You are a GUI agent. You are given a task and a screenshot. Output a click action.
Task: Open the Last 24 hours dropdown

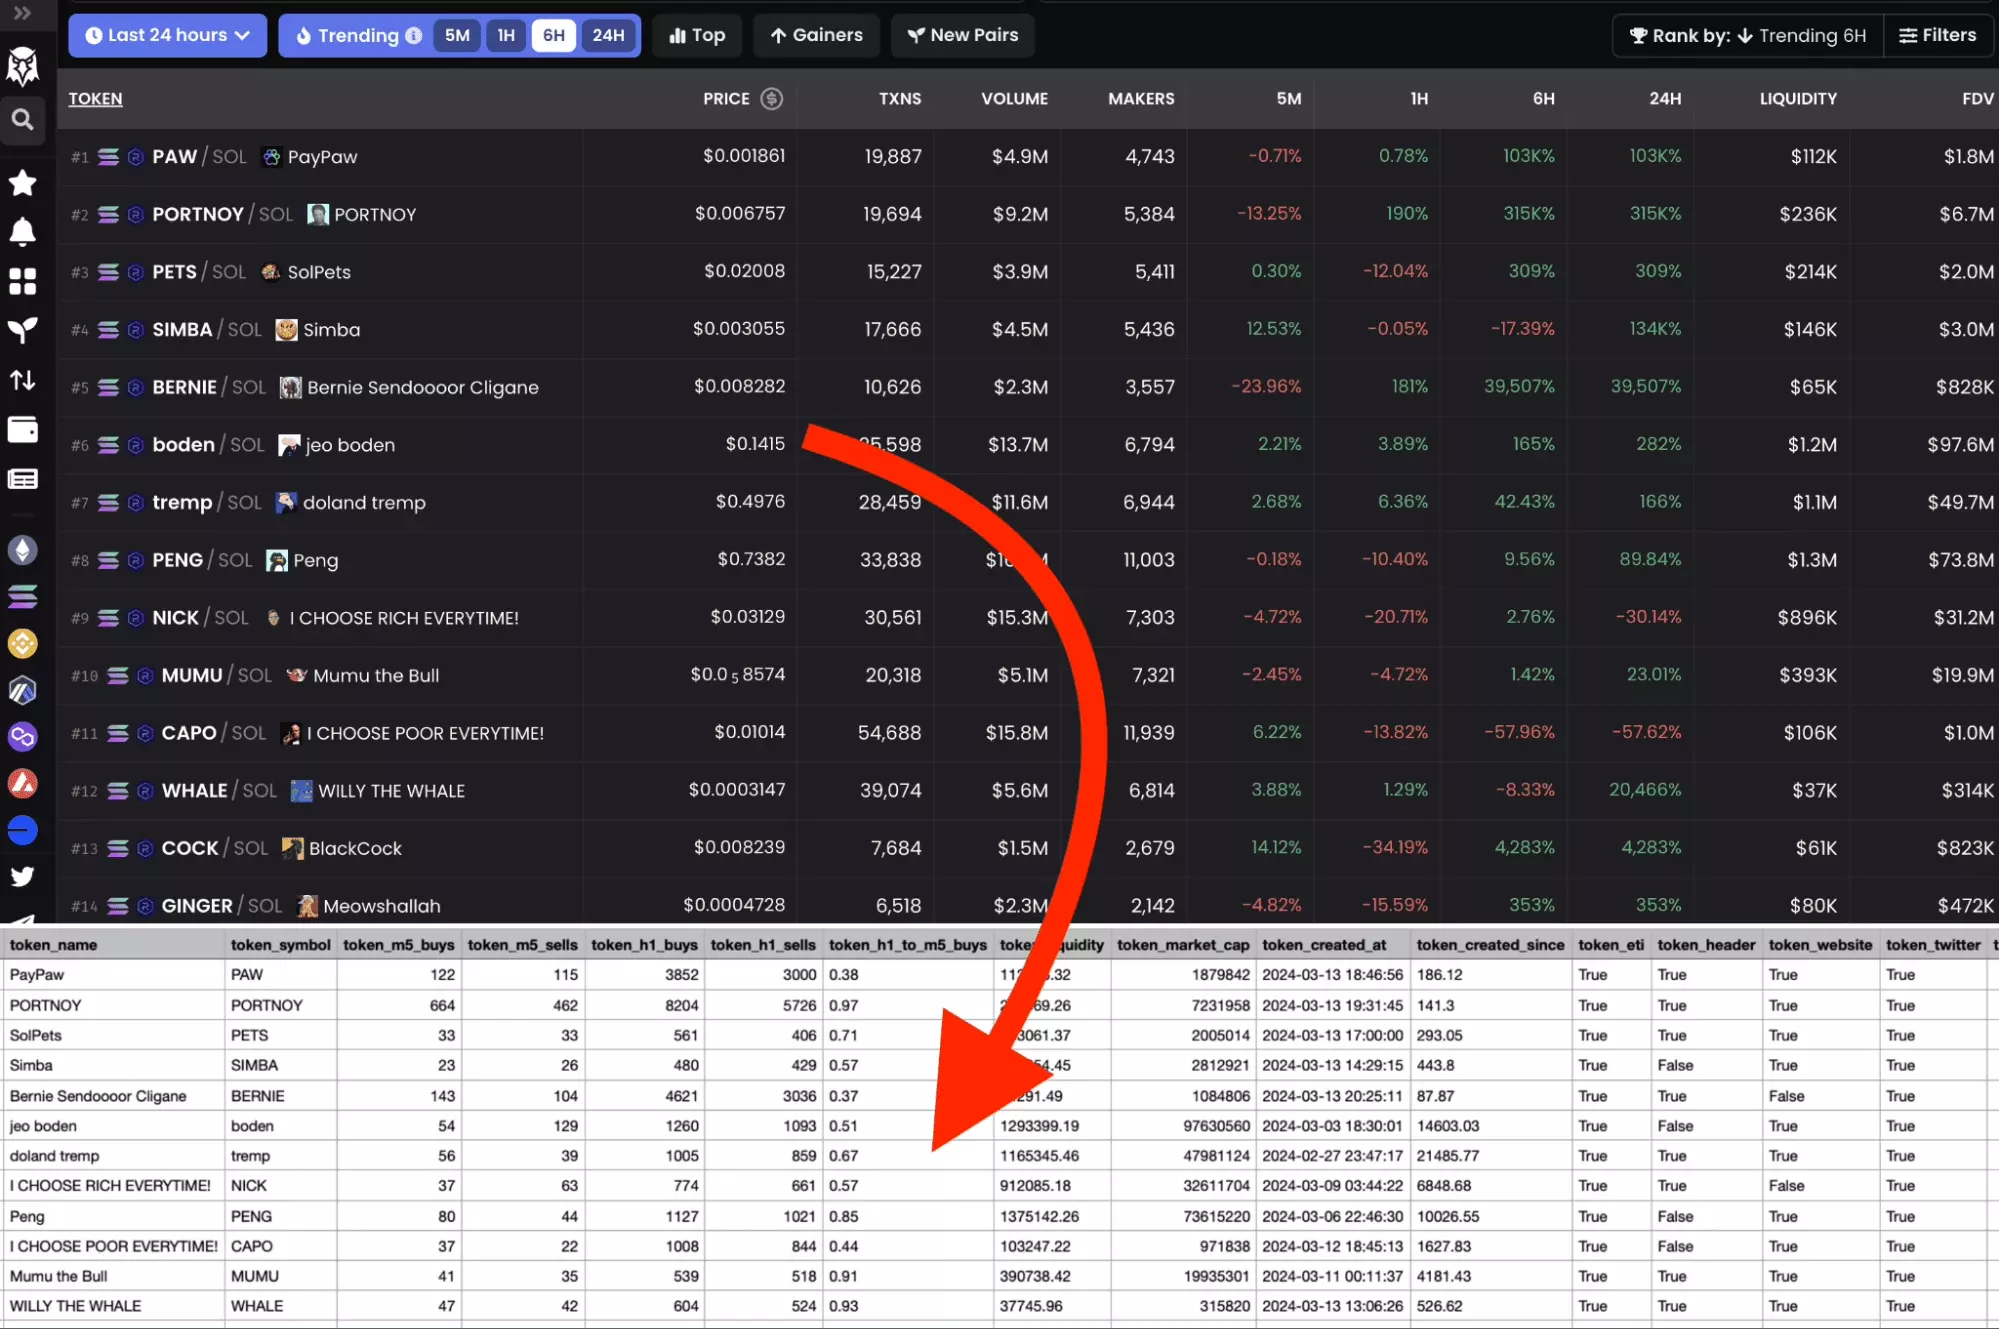167,35
